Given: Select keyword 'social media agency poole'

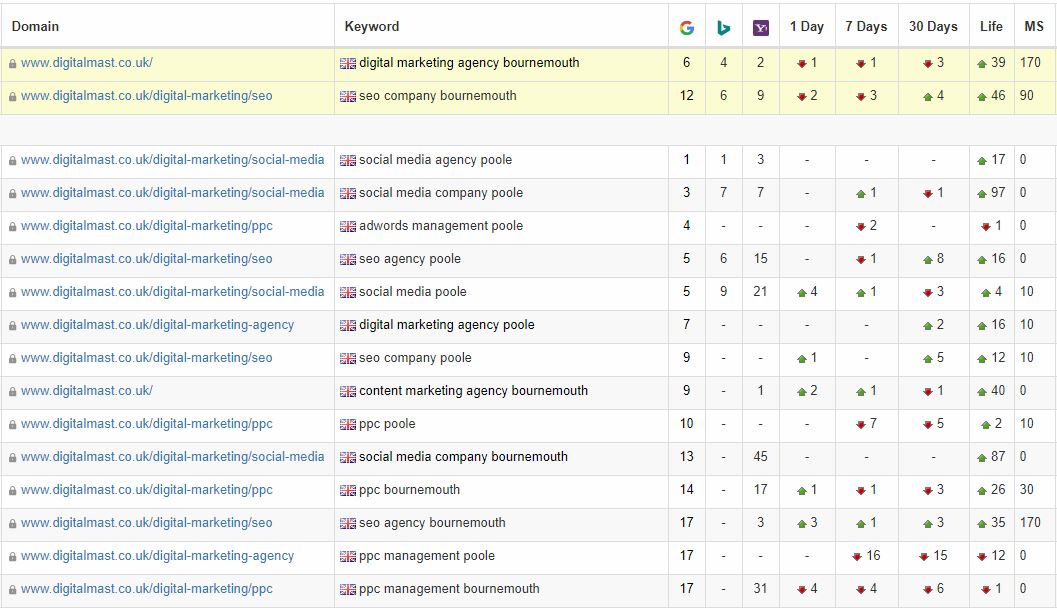Looking at the screenshot, I should 435,160.
